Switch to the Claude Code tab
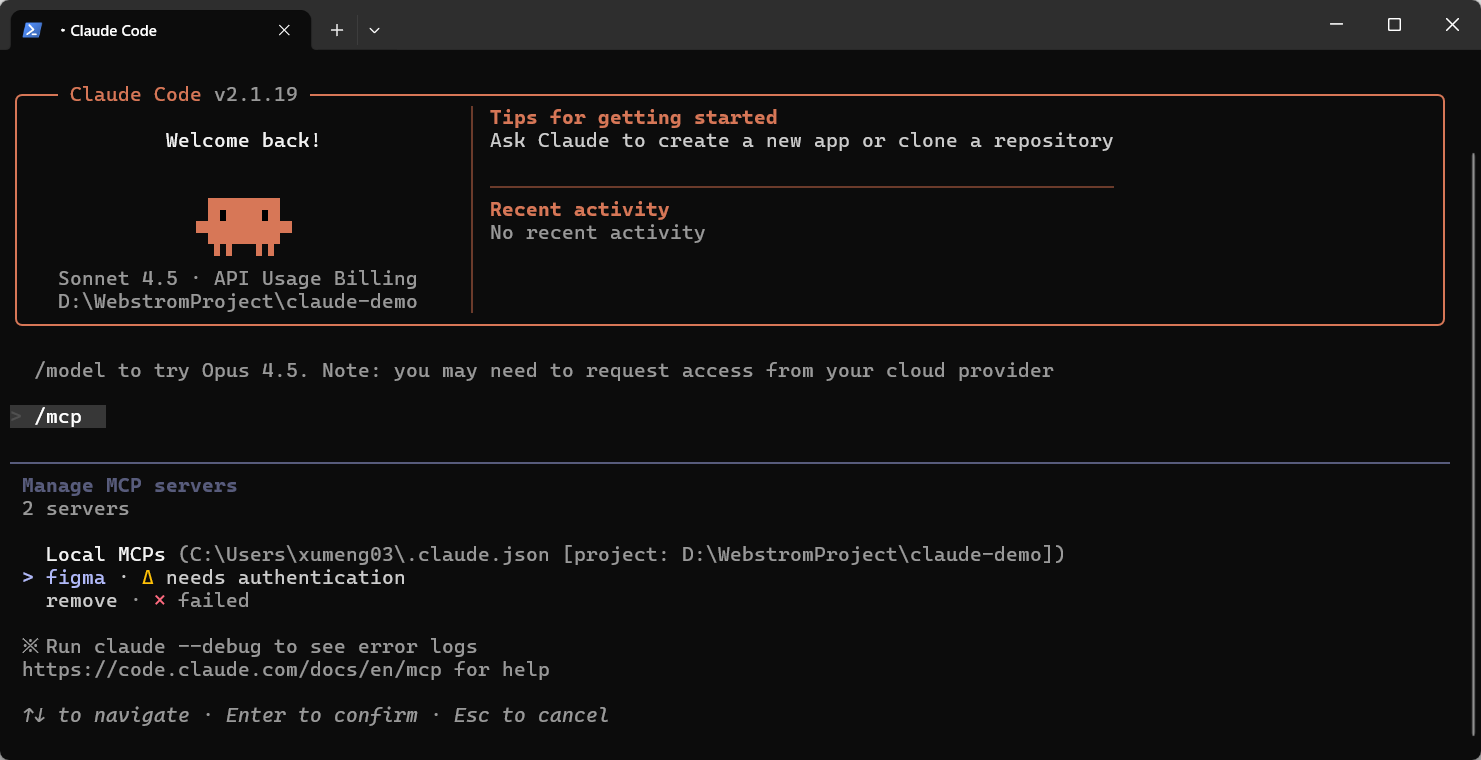The image size is (1481, 760). [159, 30]
